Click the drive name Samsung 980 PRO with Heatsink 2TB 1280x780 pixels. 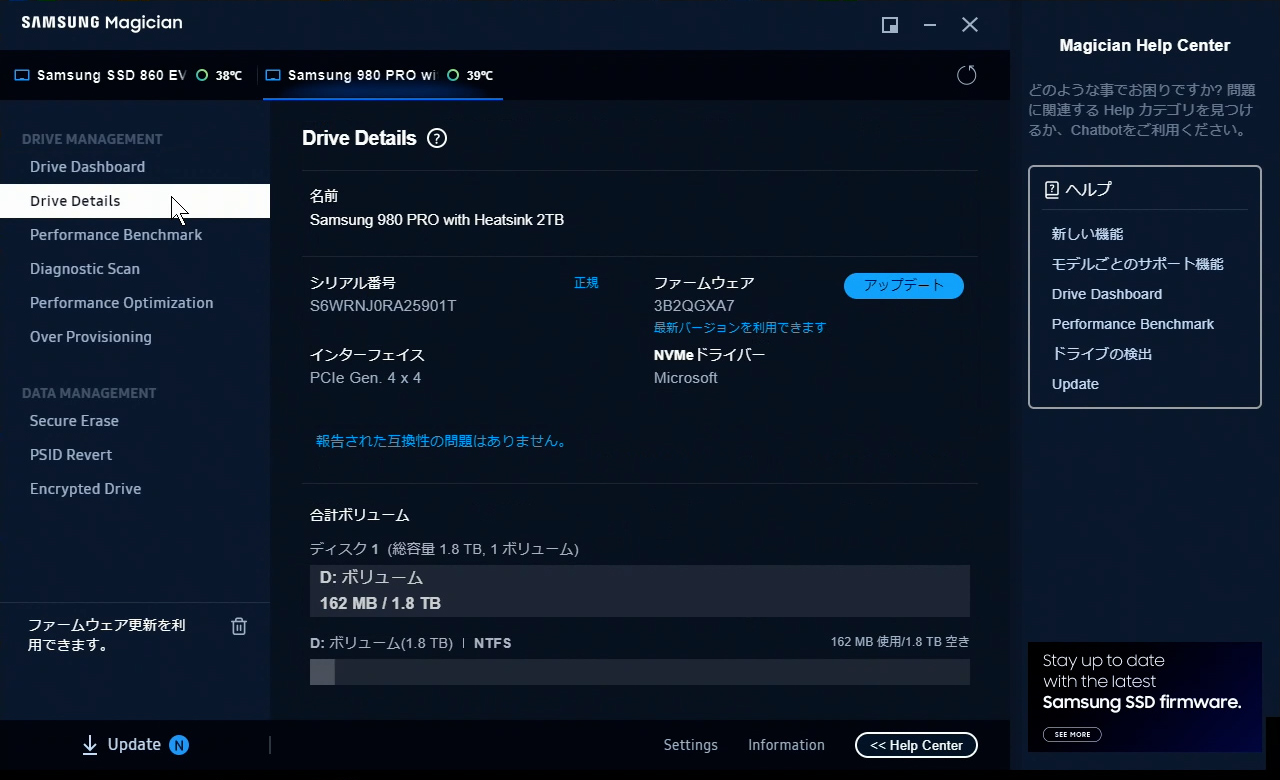(437, 220)
